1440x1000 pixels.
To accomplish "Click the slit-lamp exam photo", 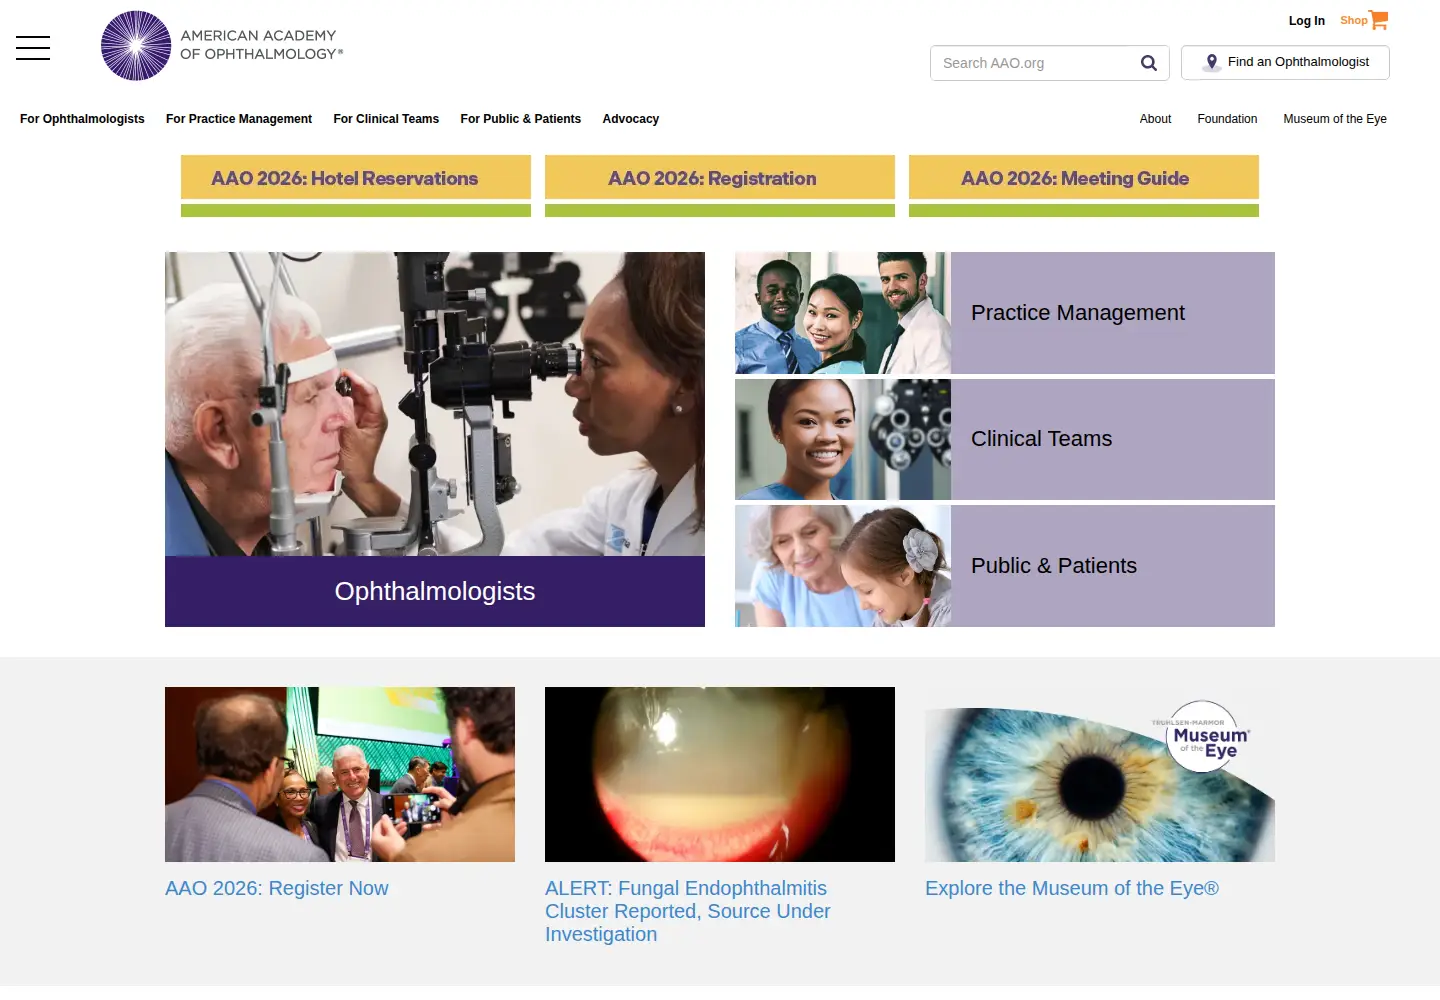I will [x=435, y=404].
